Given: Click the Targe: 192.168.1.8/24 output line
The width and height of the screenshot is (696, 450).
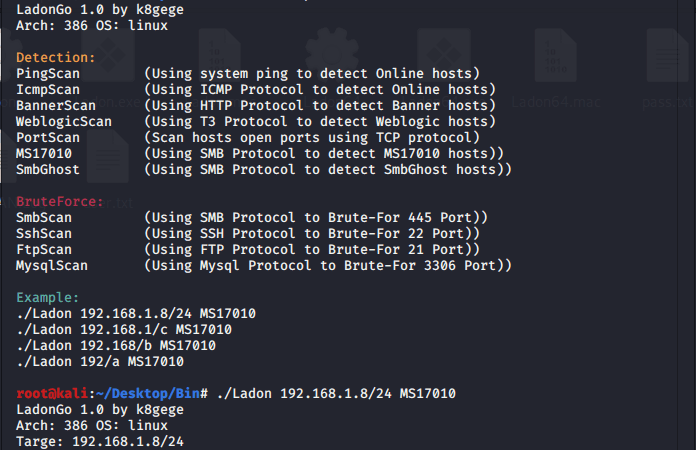Looking at the screenshot, I should pyautogui.click(x=100, y=442).
